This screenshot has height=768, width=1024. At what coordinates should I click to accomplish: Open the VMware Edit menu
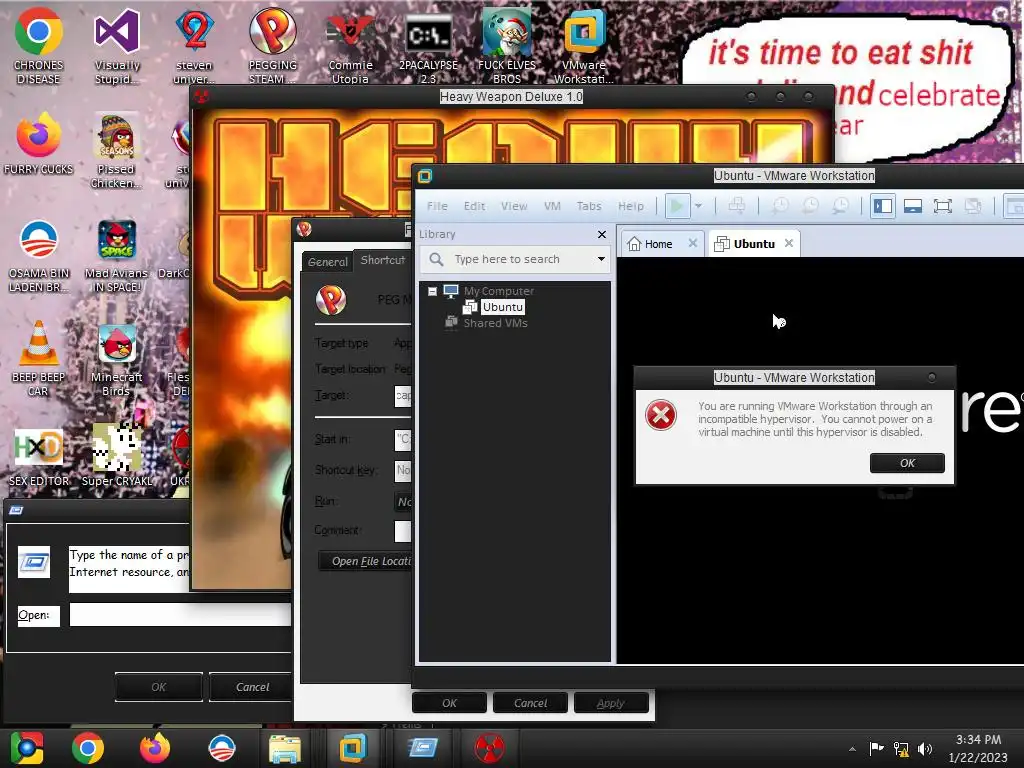(x=474, y=206)
